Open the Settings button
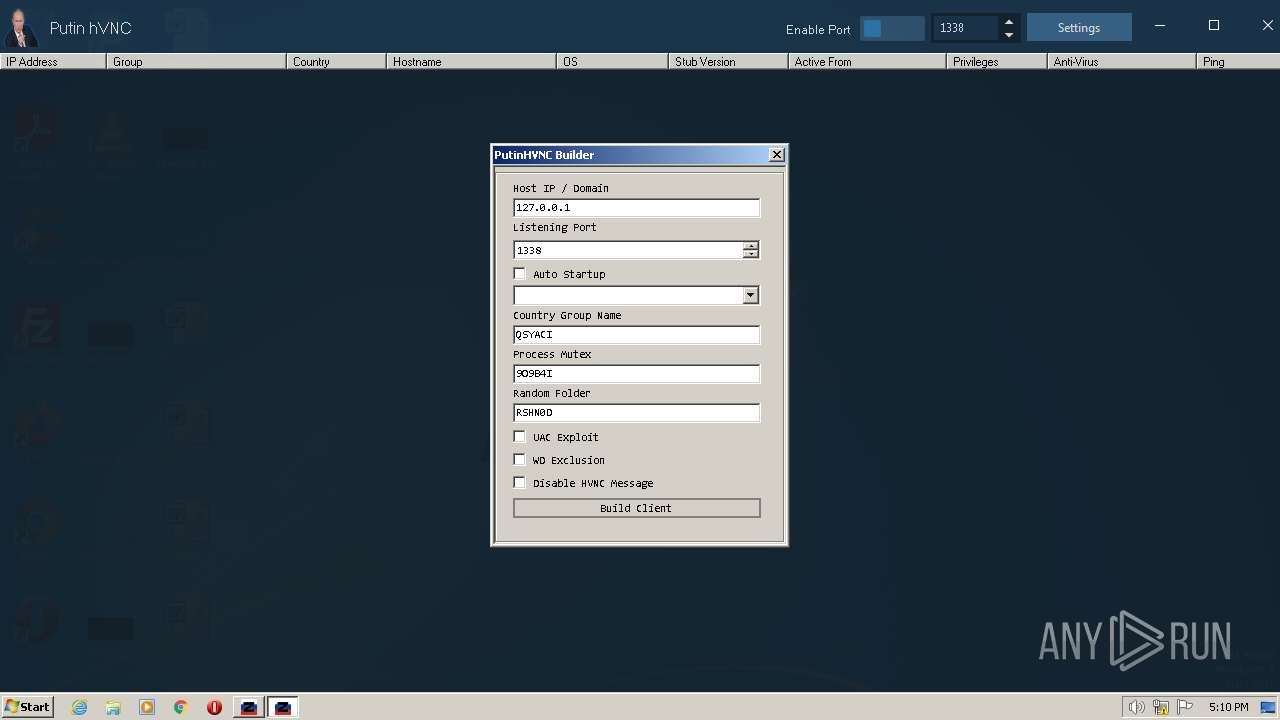 tap(1079, 28)
